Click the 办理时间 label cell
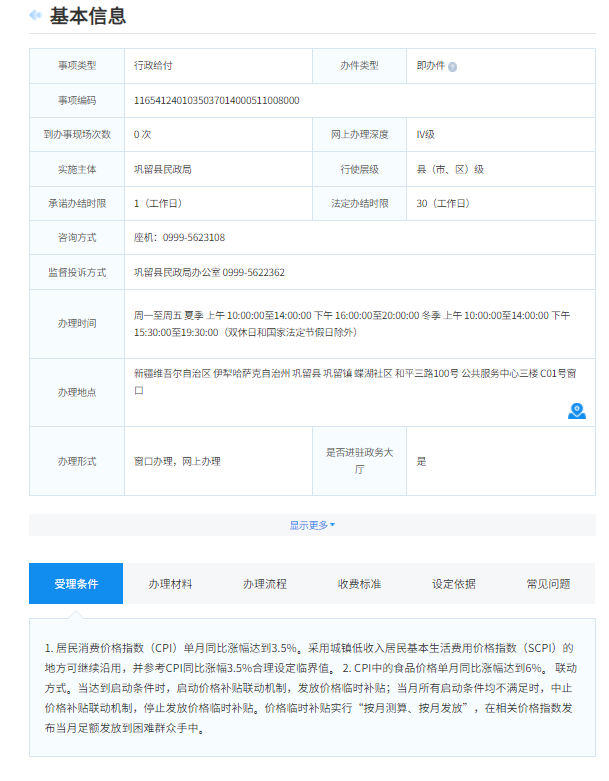The height and width of the screenshot is (781, 609). (77, 324)
